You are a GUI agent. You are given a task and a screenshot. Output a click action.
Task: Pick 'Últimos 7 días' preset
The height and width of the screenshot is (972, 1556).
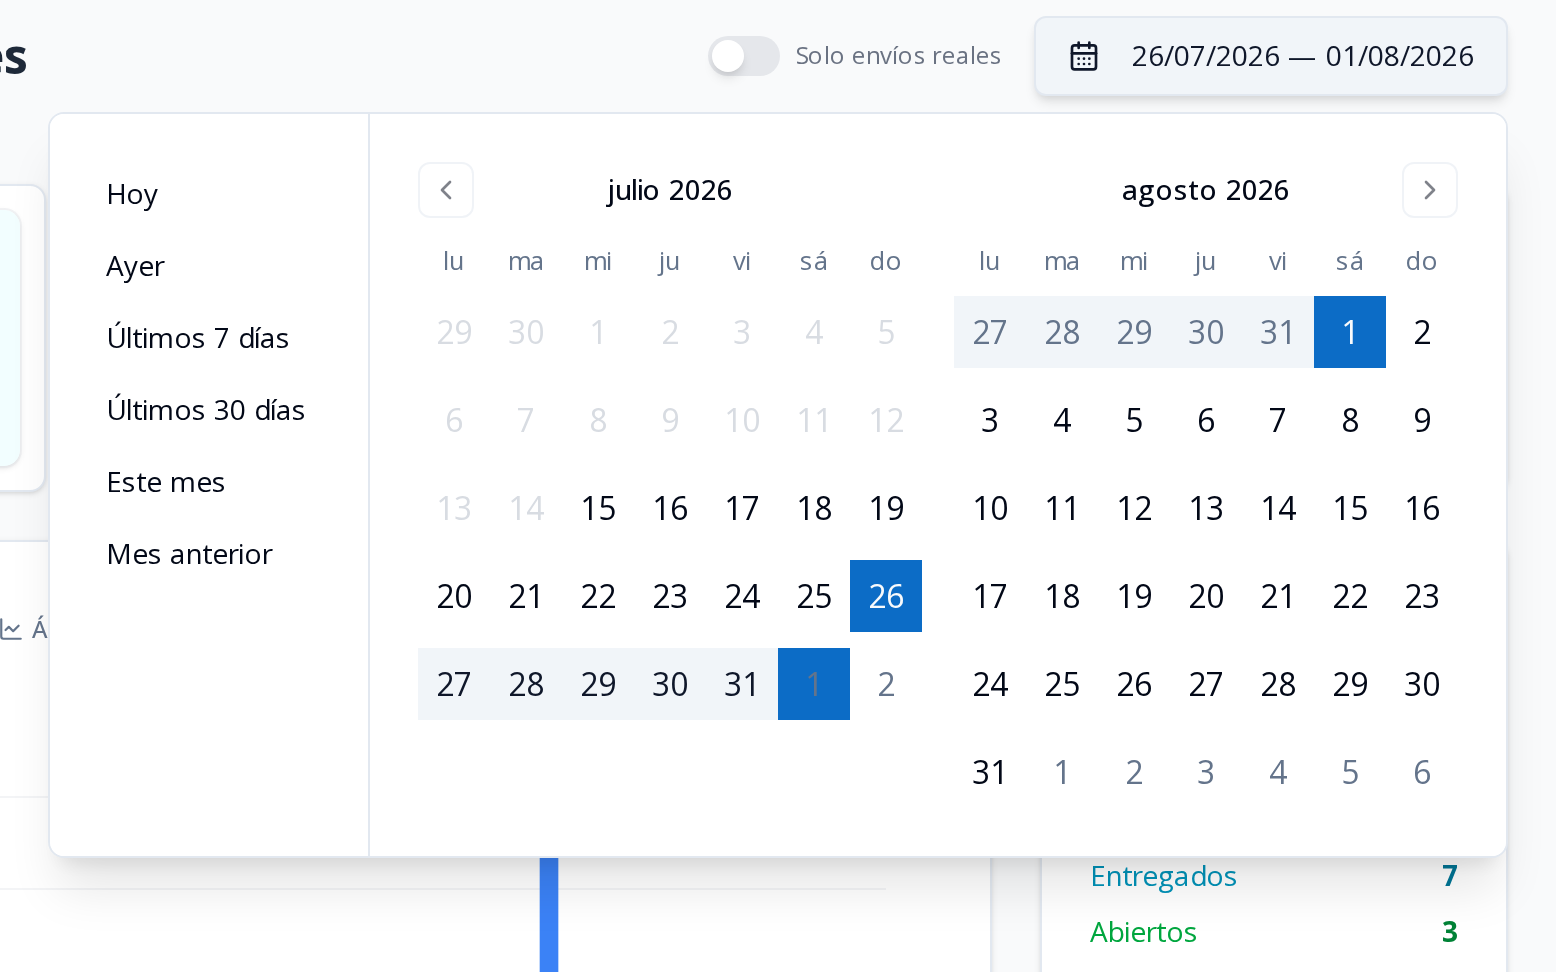198,338
